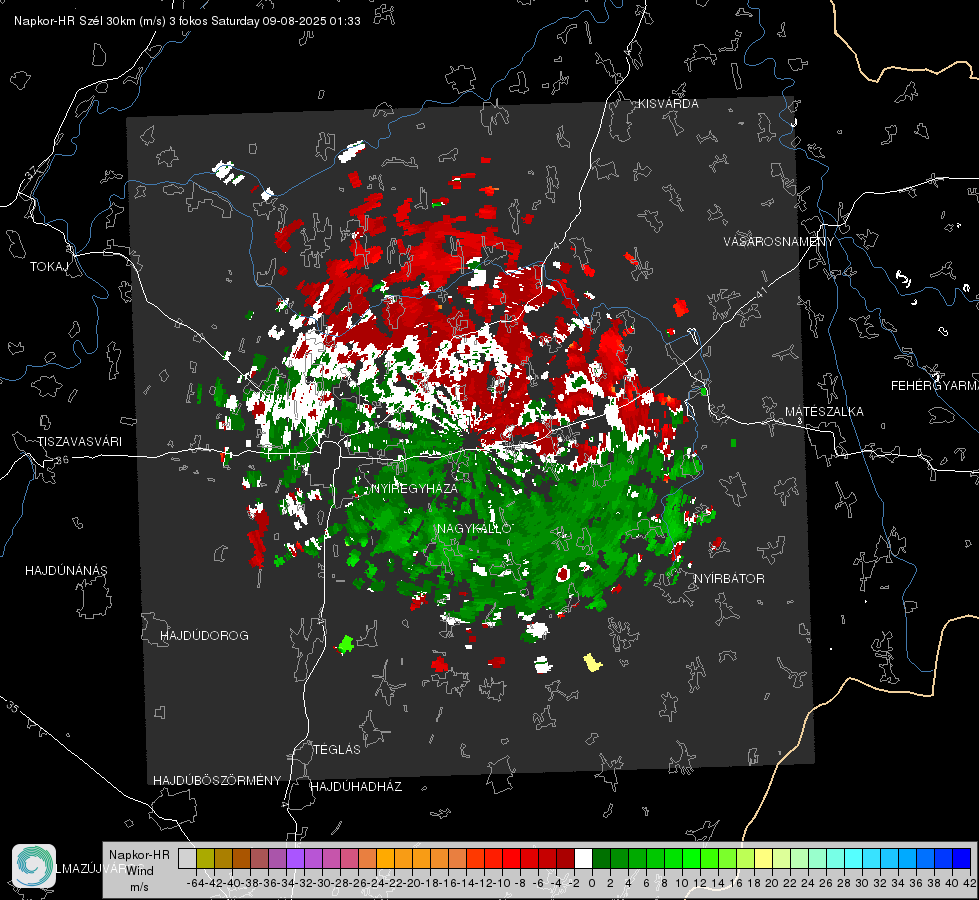The image size is (979, 900).
Task: Click the '-64' value at the legend's start
Action: click(195, 883)
